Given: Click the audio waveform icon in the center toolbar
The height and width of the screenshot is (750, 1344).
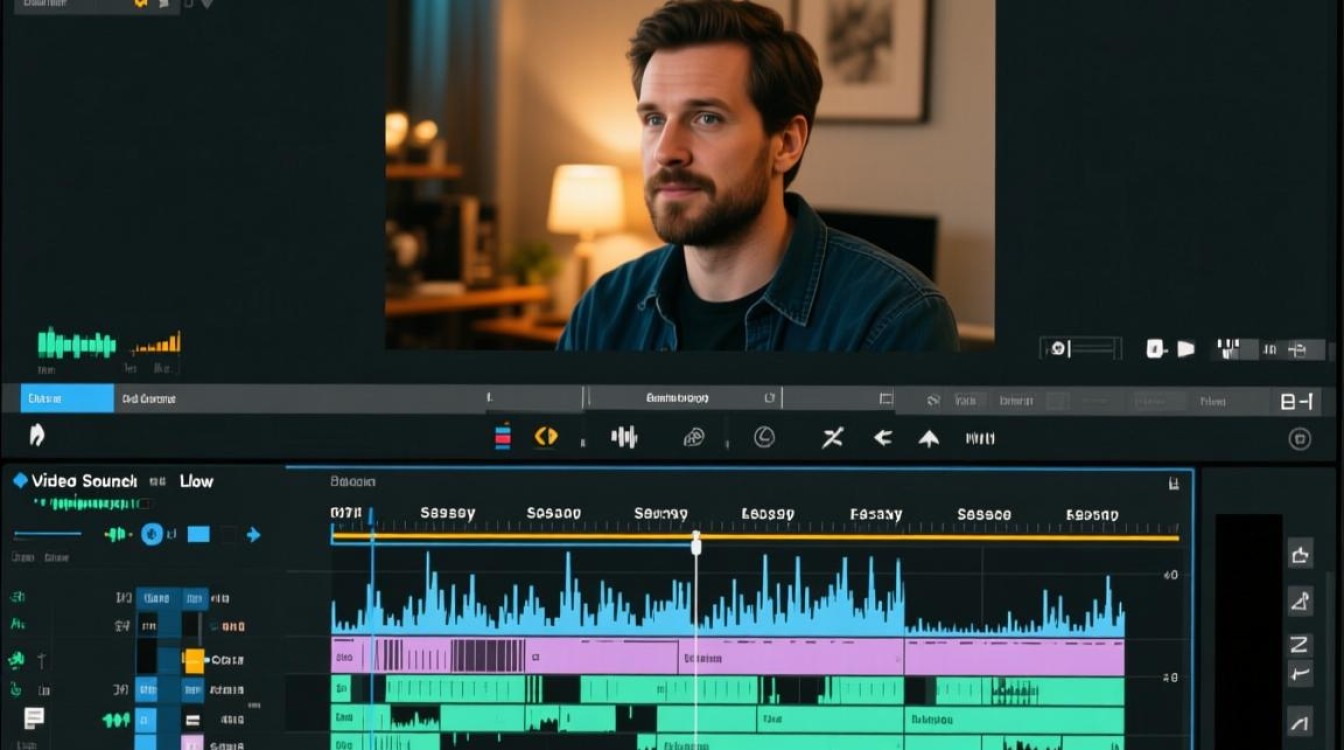Looking at the screenshot, I should [x=624, y=437].
